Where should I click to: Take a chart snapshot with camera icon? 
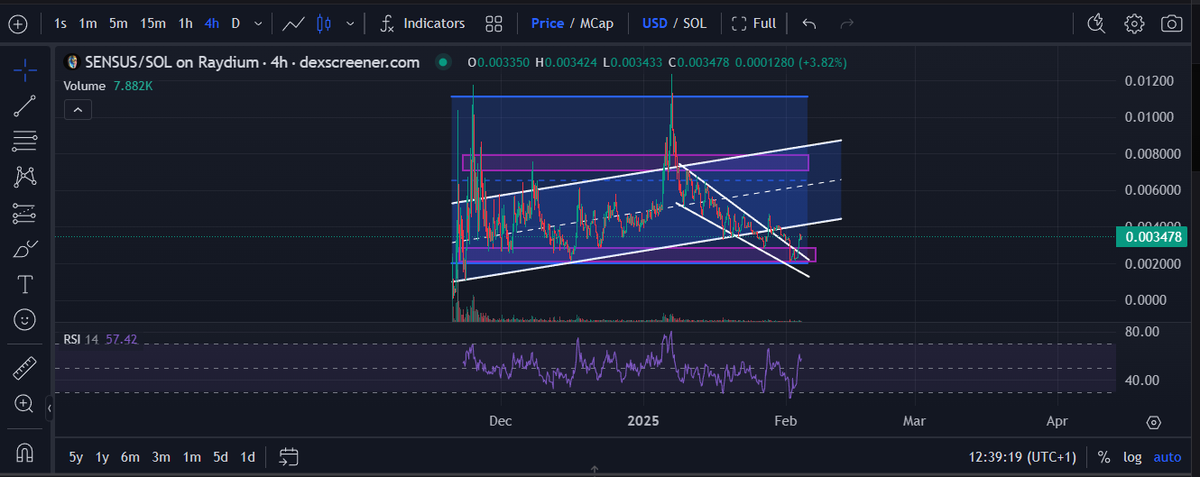[1171, 23]
